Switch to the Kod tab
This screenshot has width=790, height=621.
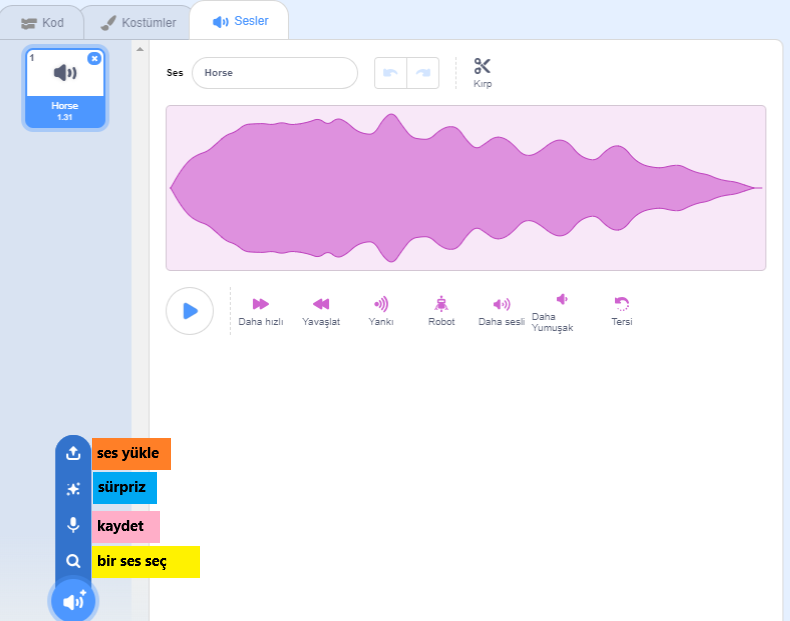[42, 22]
